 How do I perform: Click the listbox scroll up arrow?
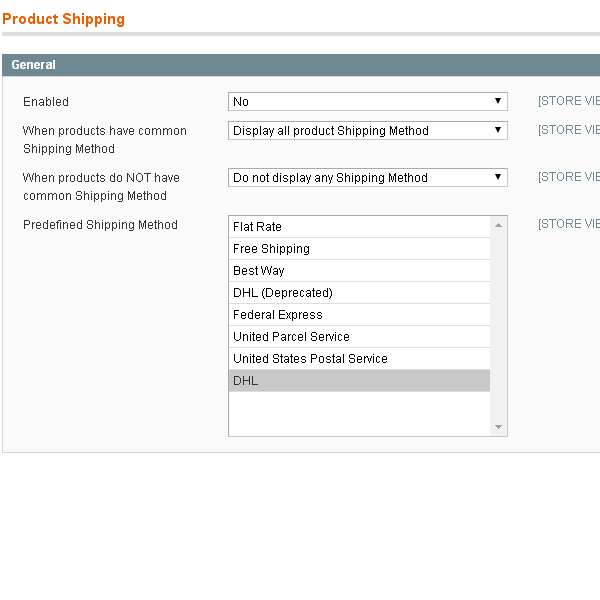(x=499, y=225)
